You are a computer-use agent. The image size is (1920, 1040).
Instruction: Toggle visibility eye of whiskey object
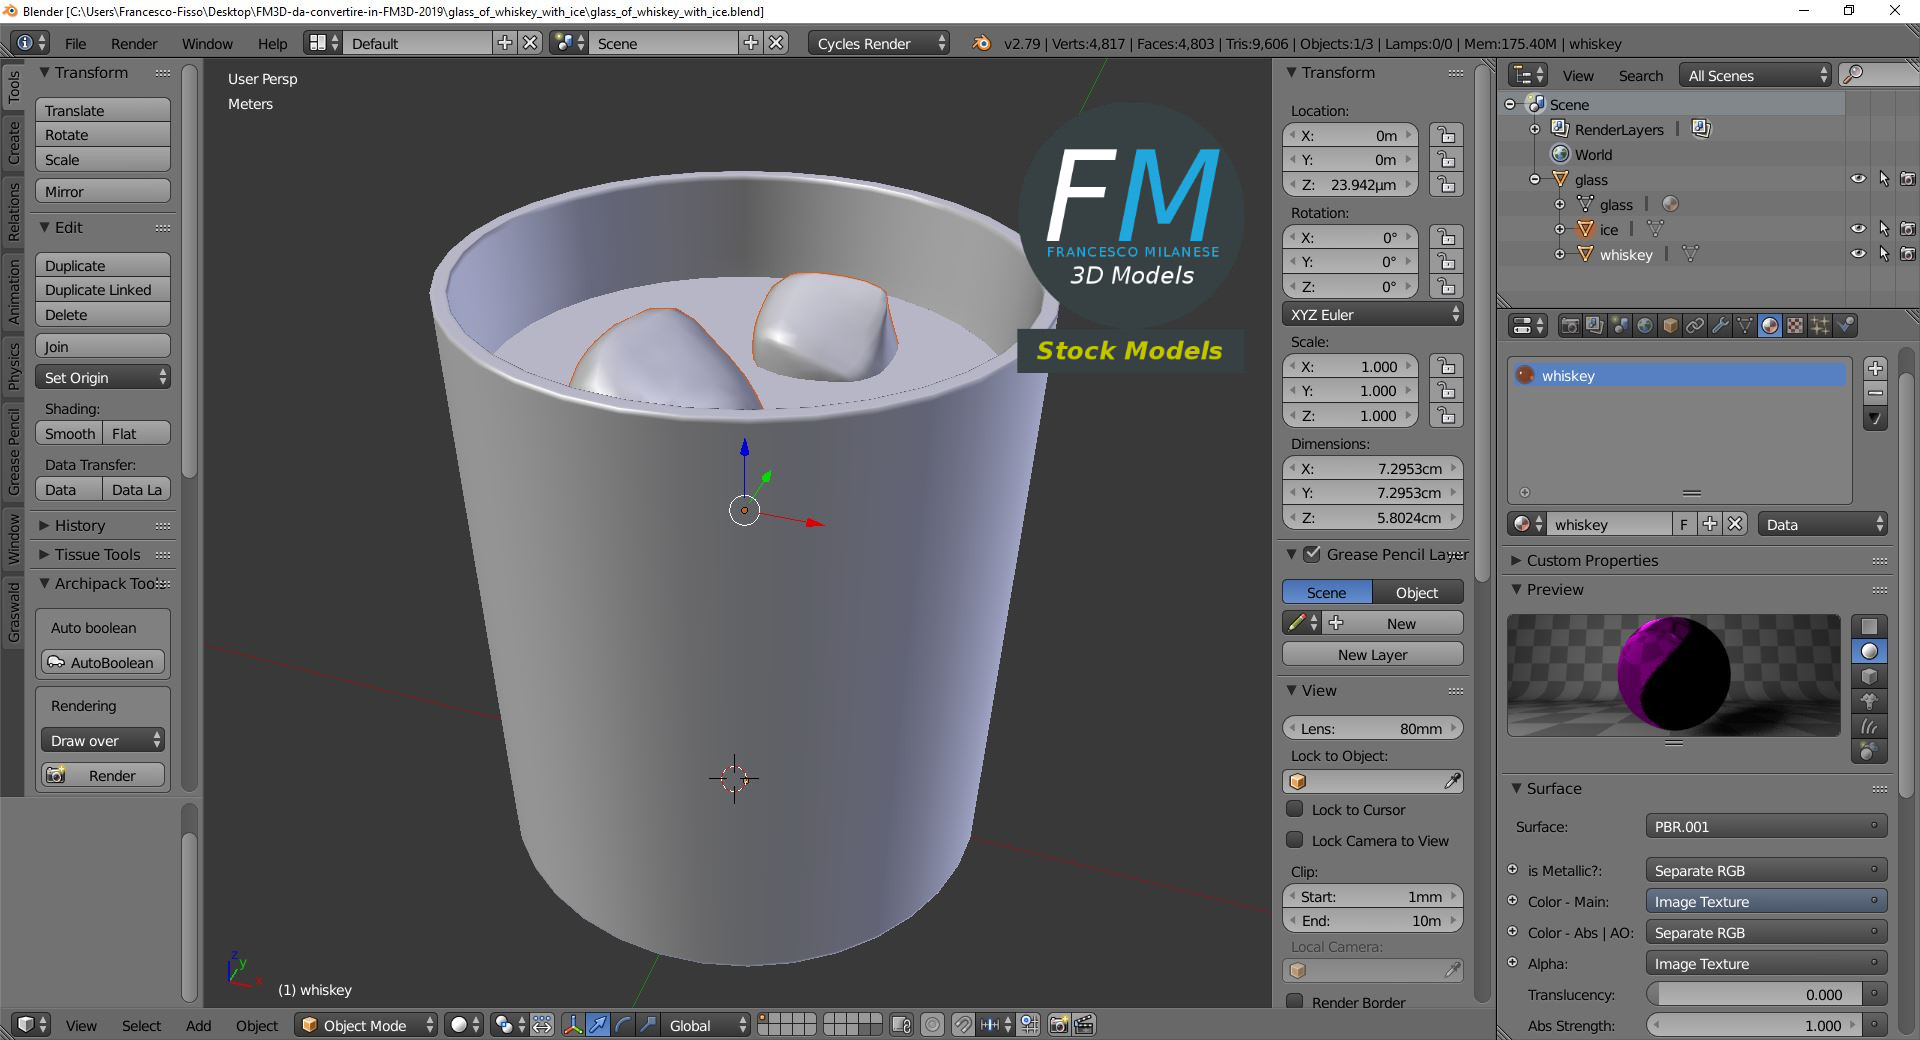(1858, 254)
